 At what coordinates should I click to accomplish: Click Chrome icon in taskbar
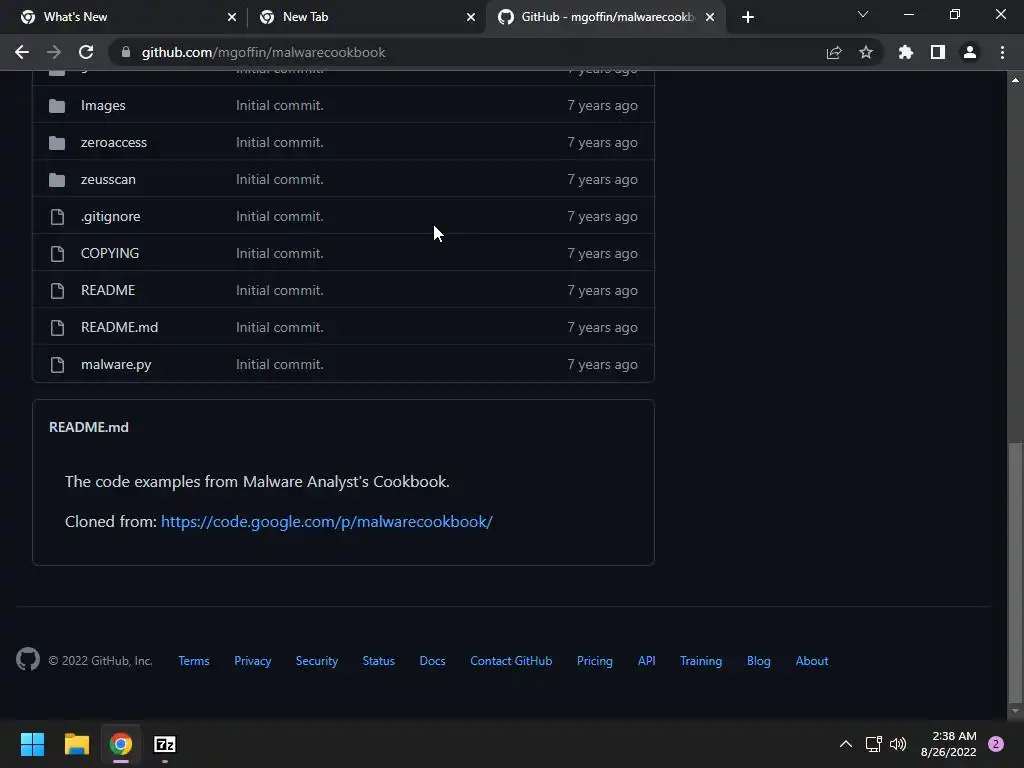[121, 744]
